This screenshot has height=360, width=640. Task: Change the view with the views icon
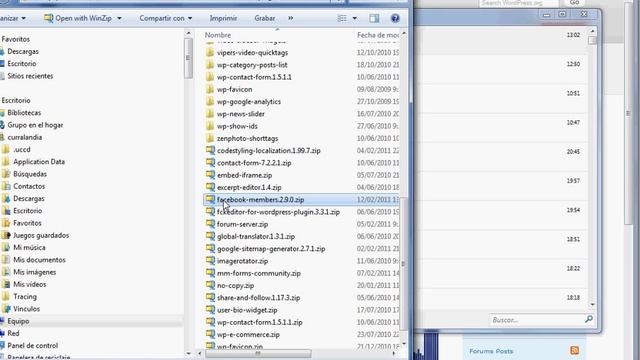point(342,18)
